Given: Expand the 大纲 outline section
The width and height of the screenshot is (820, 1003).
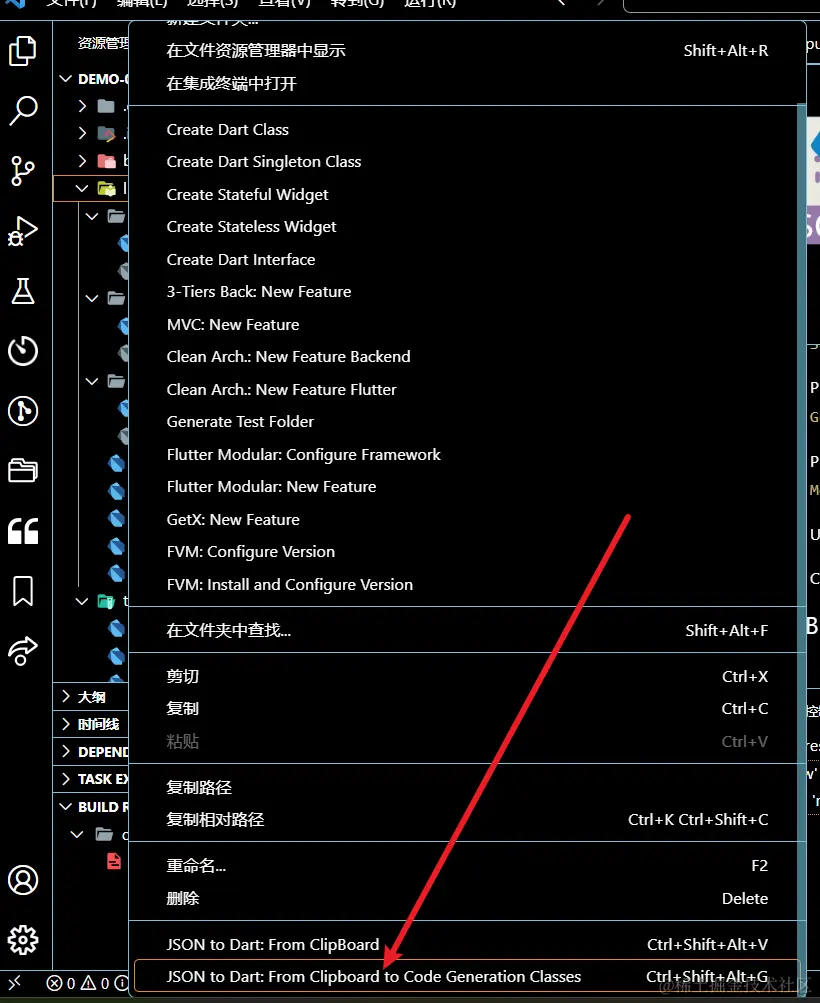Looking at the screenshot, I should pyautogui.click(x=91, y=697).
